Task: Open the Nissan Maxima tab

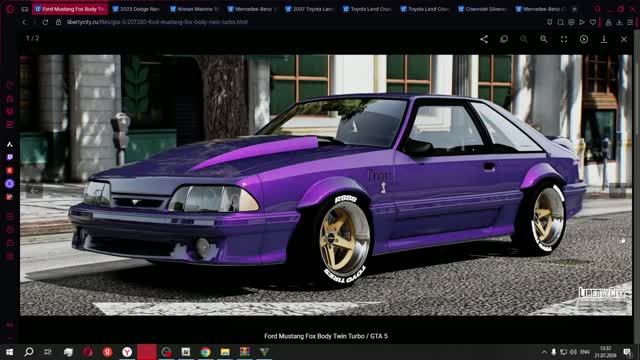Action: [x=194, y=9]
